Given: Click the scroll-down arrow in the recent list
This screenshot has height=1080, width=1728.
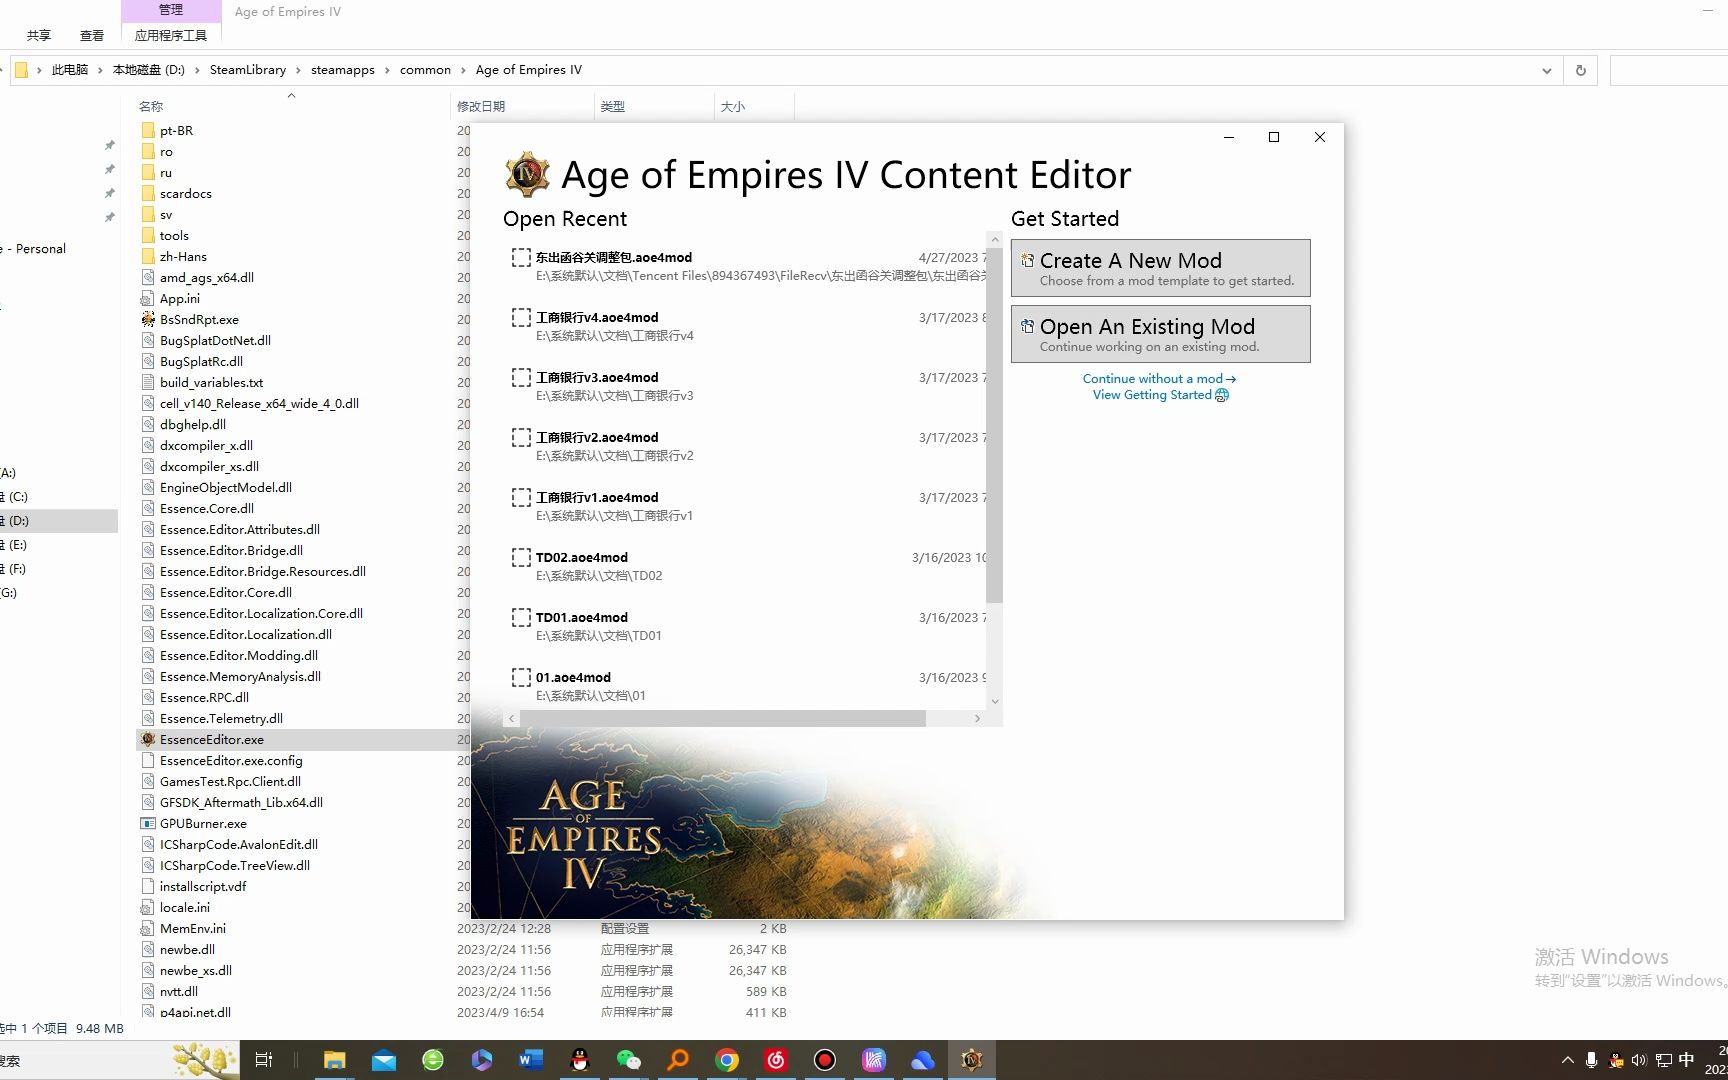Looking at the screenshot, I should pos(994,701).
